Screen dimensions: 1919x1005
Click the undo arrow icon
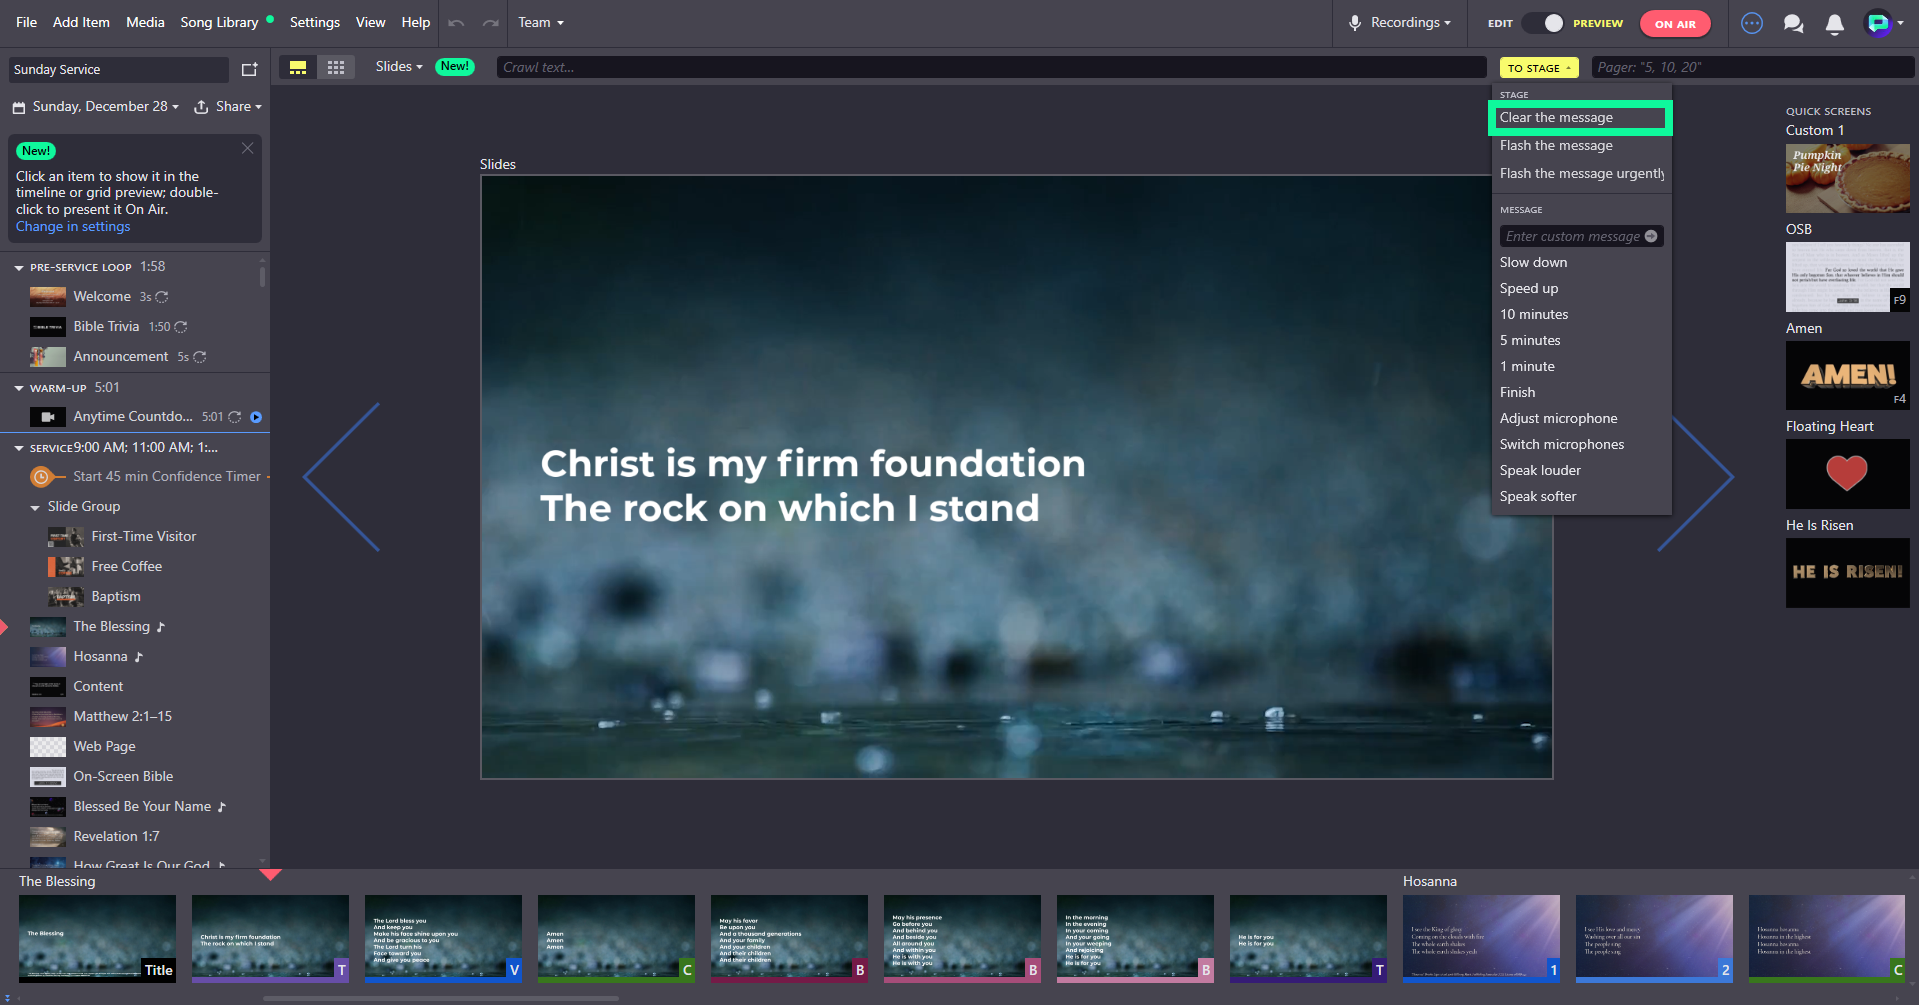[456, 23]
